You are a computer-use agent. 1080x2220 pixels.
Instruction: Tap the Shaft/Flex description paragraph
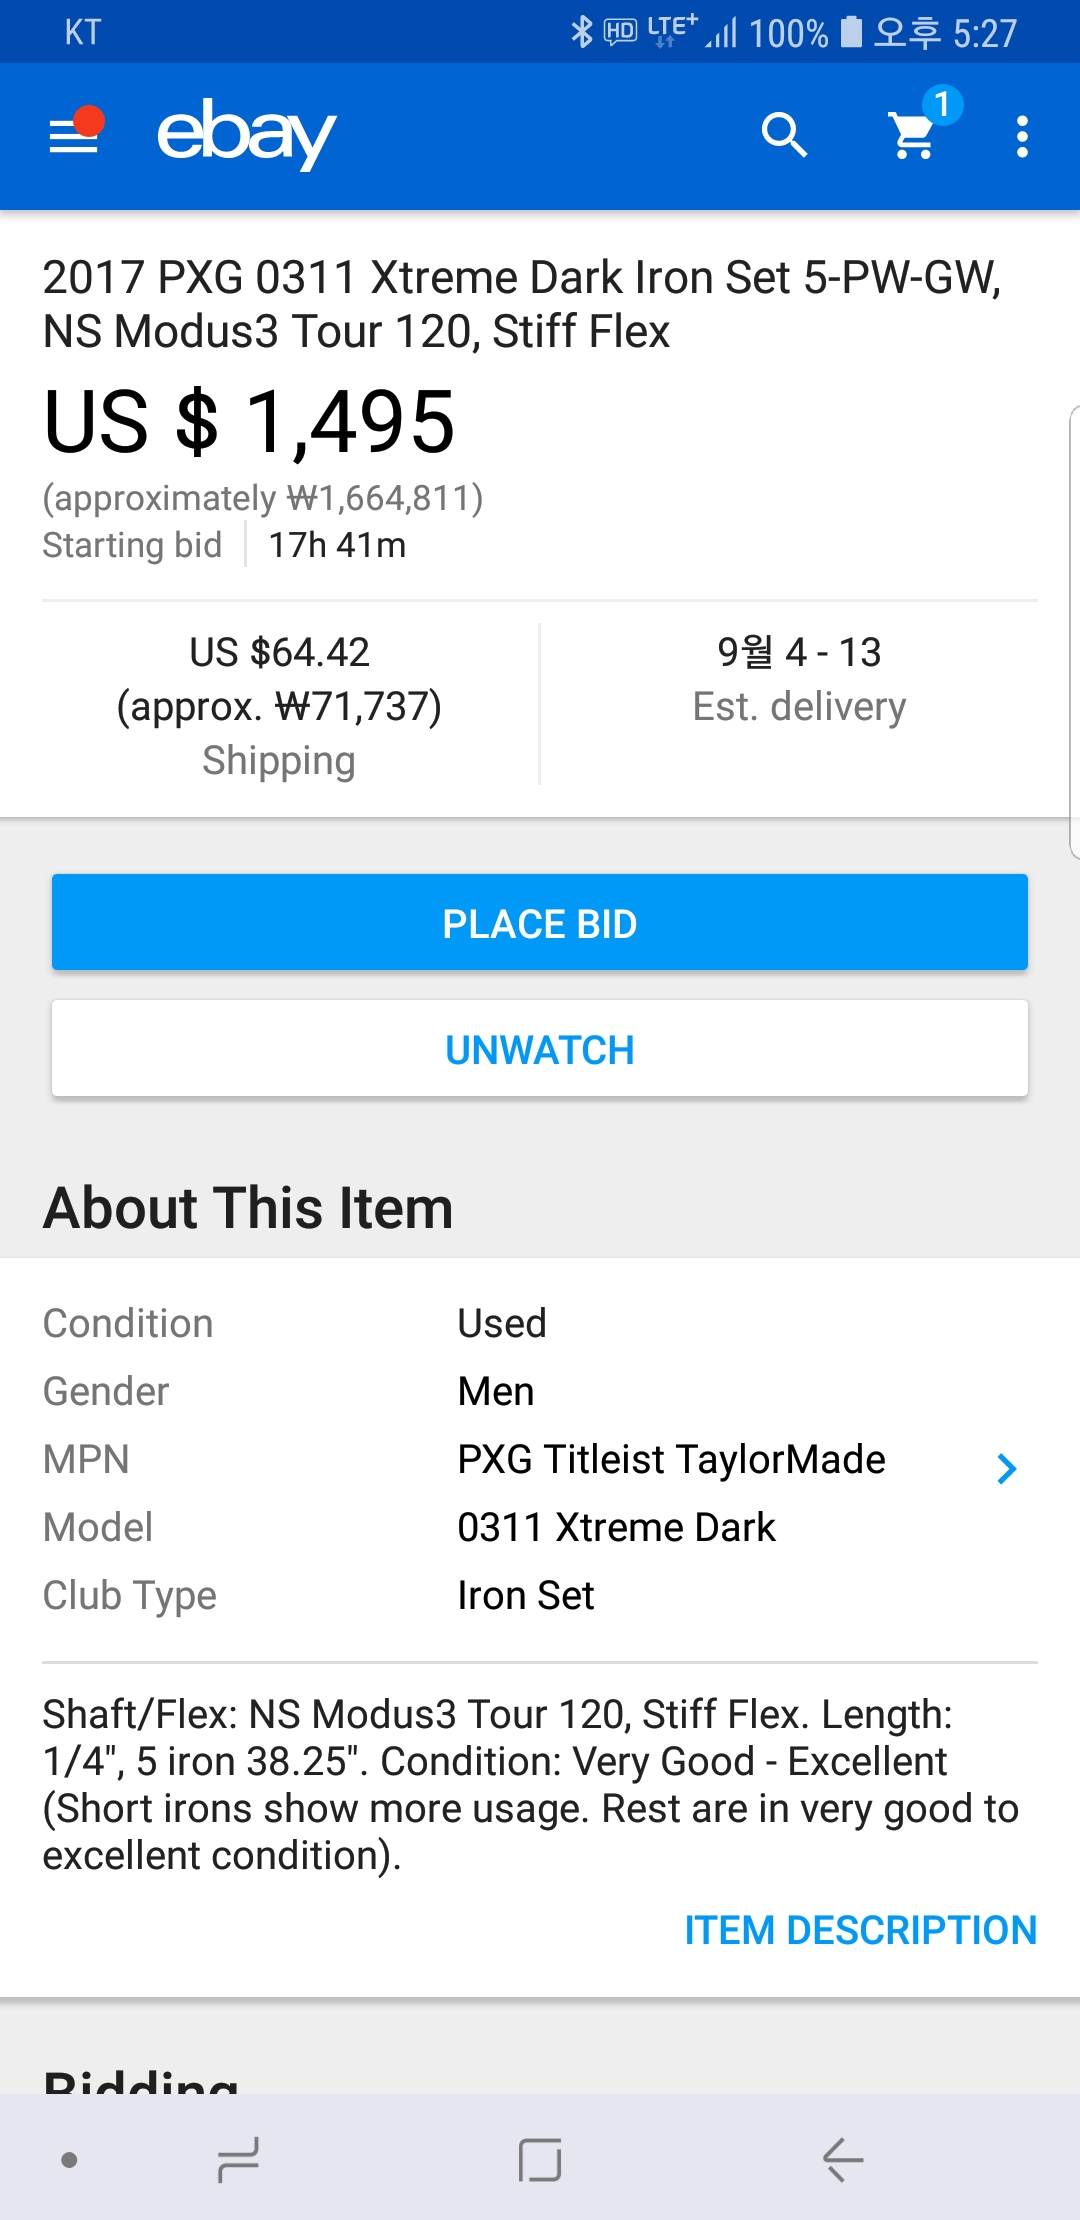530,1784
